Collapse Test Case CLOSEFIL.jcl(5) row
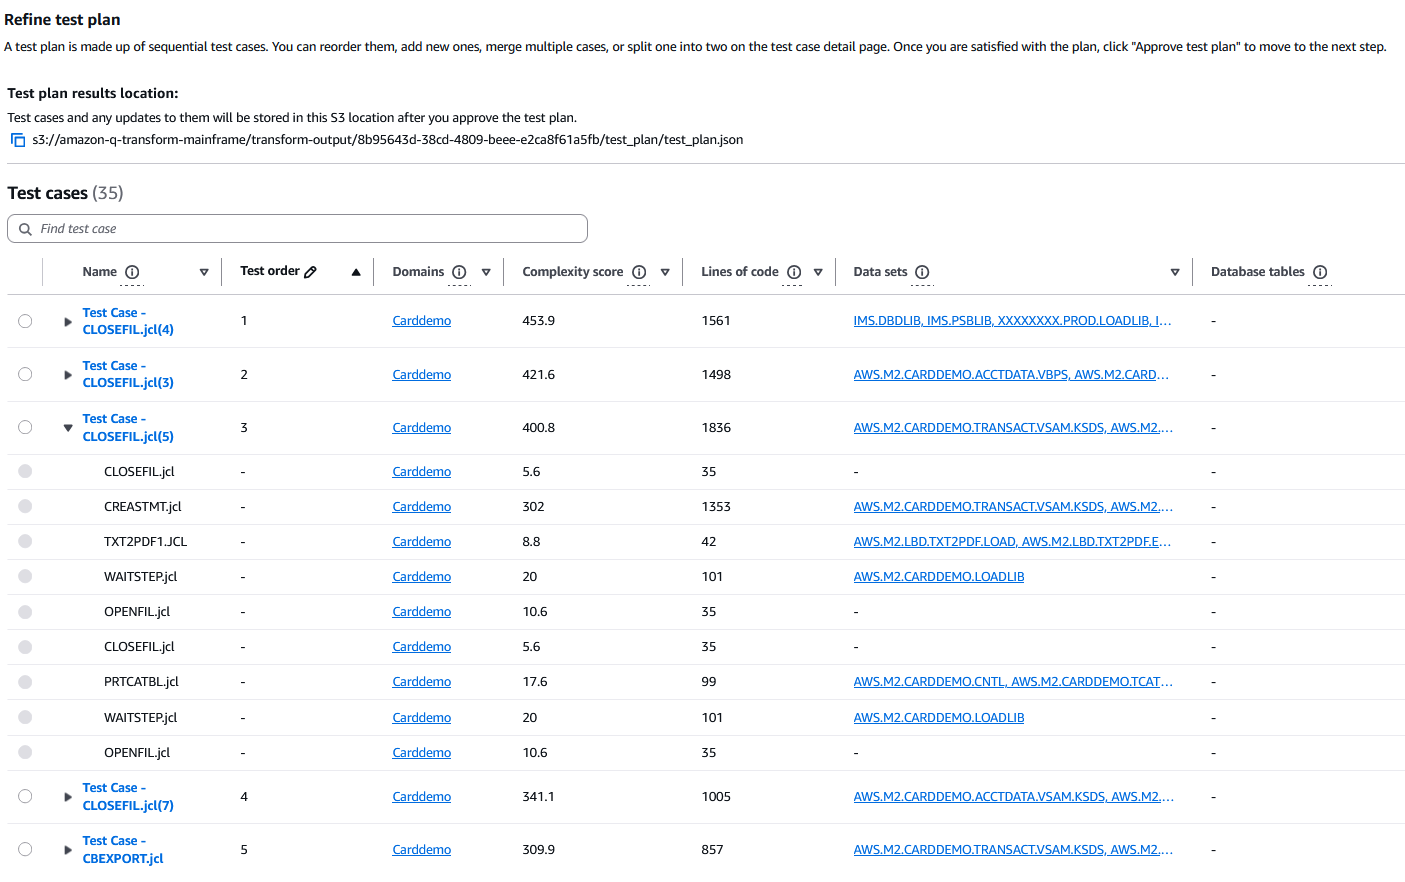 67,428
